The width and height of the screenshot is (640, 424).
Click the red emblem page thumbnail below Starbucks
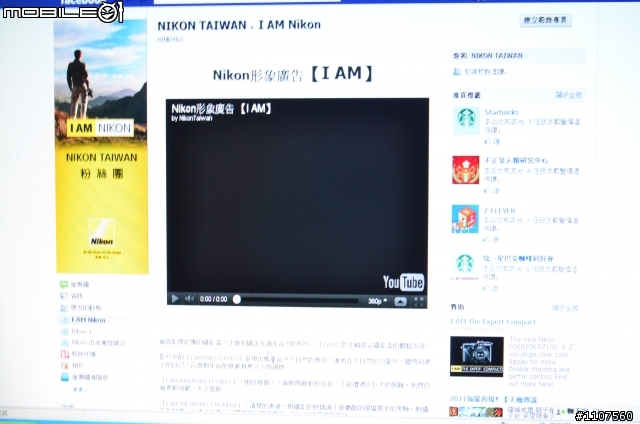[x=466, y=169]
